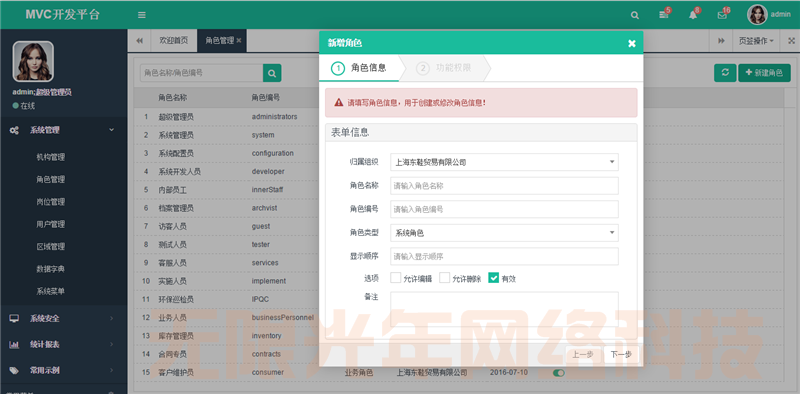Click step 1 circle in the wizard
The height and width of the screenshot is (394, 800).
(x=338, y=68)
